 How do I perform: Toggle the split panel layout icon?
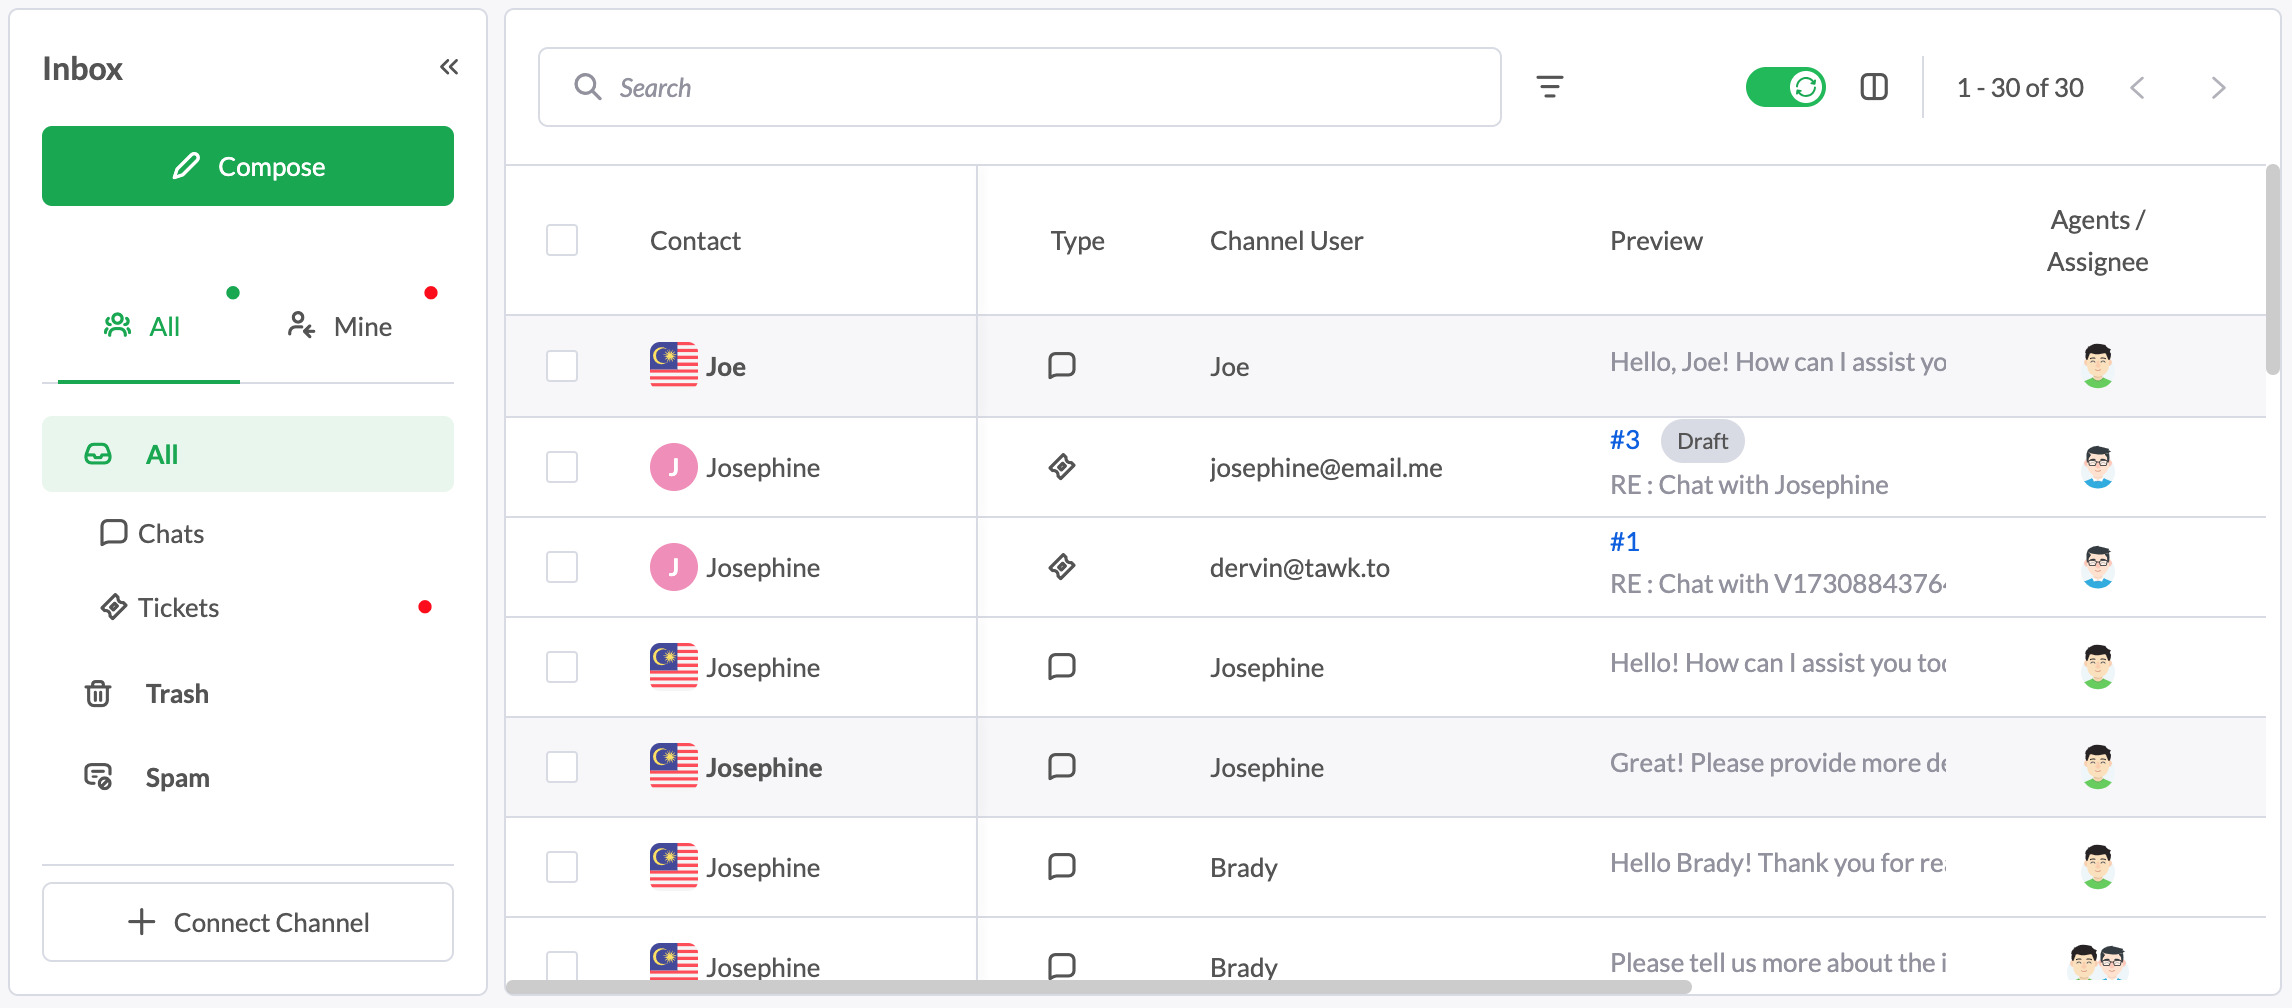click(1874, 87)
